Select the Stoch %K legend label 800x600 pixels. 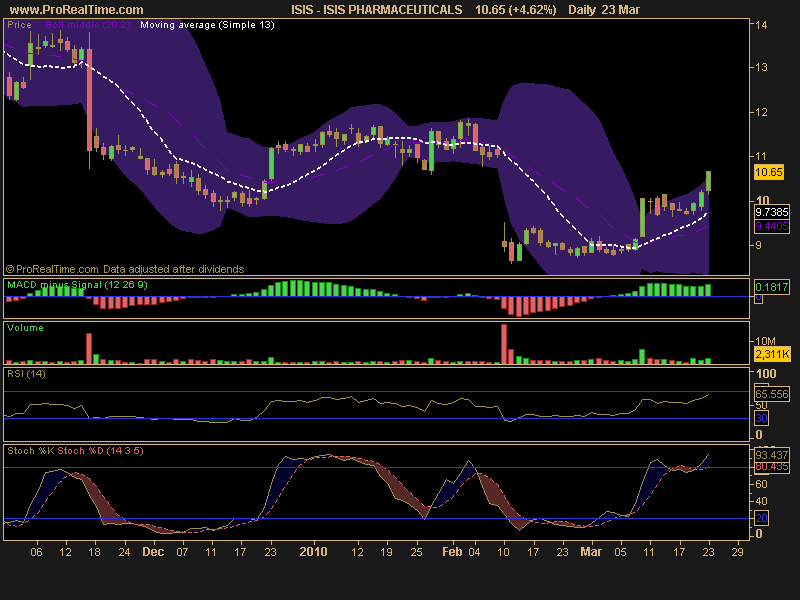31,451
